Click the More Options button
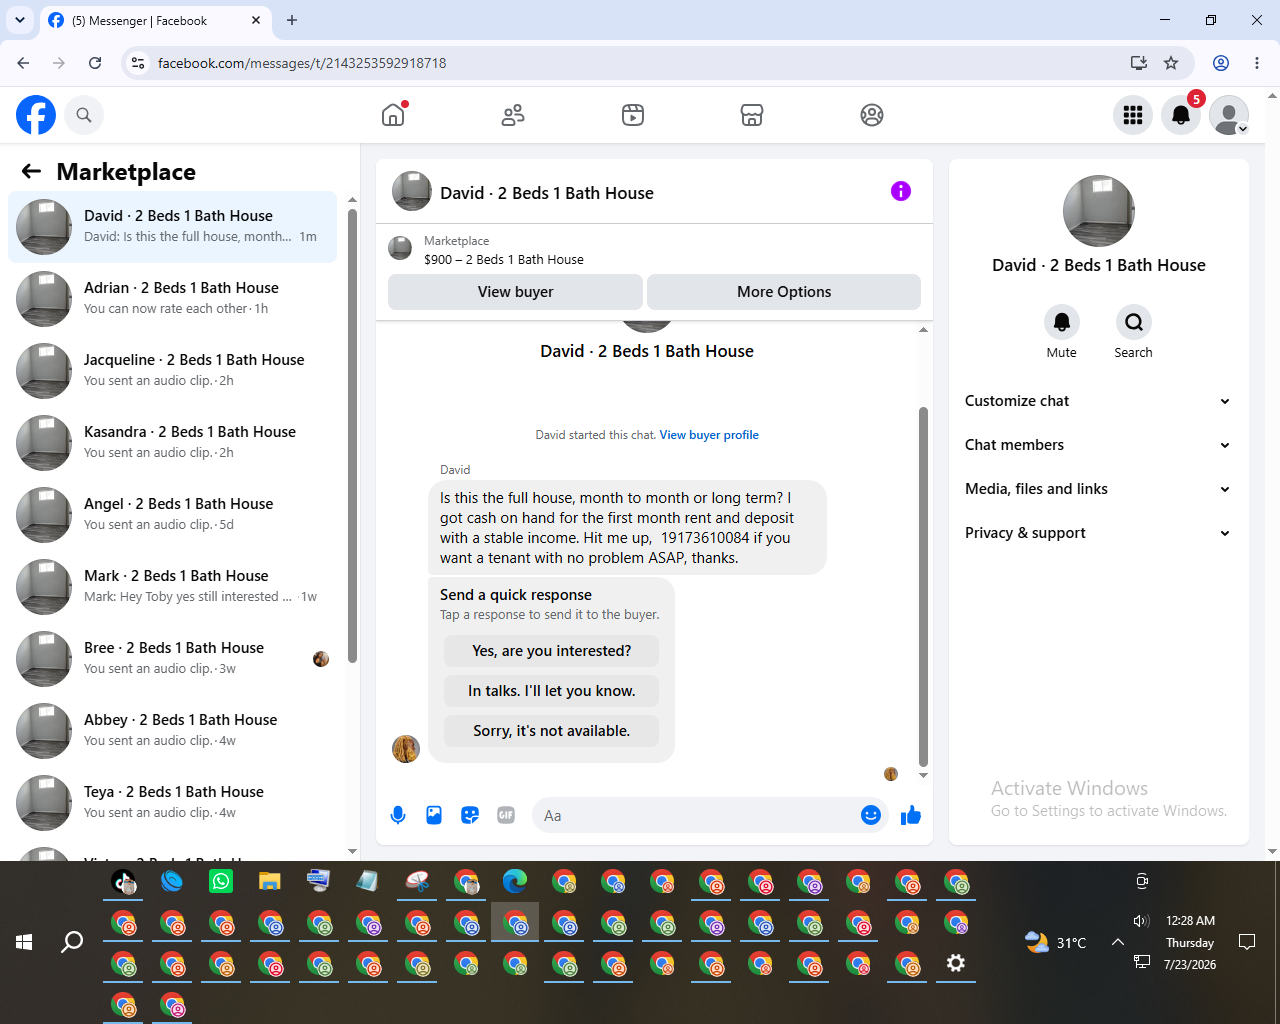Image resolution: width=1280 pixels, height=1024 pixels. 784,292
